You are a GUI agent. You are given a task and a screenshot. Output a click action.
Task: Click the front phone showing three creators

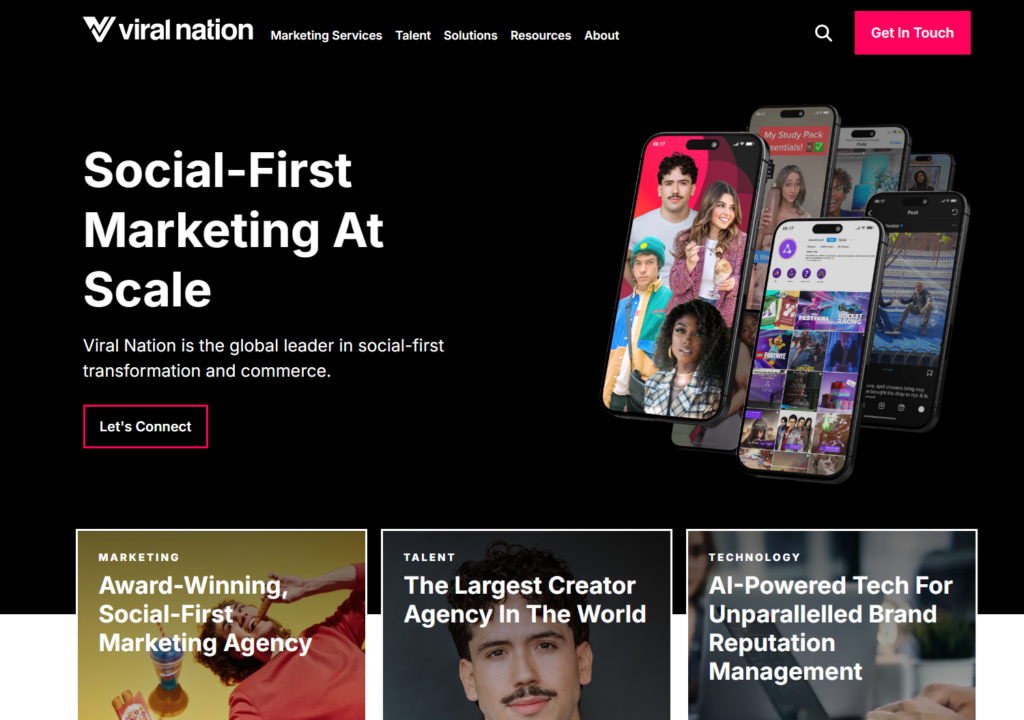[x=682, y=278]
